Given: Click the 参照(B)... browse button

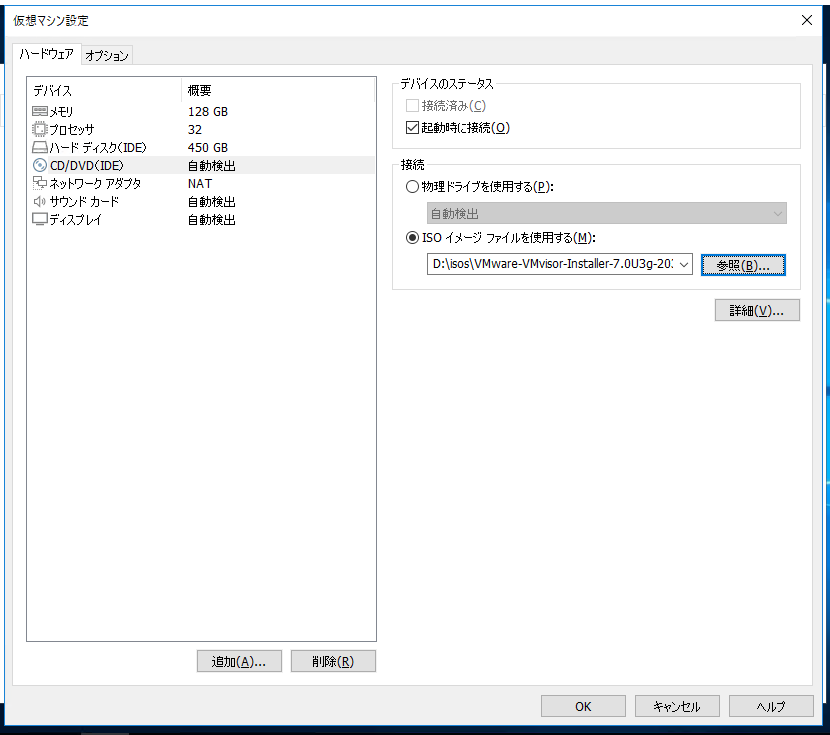Looking at the screenshot, I should 743,265.
